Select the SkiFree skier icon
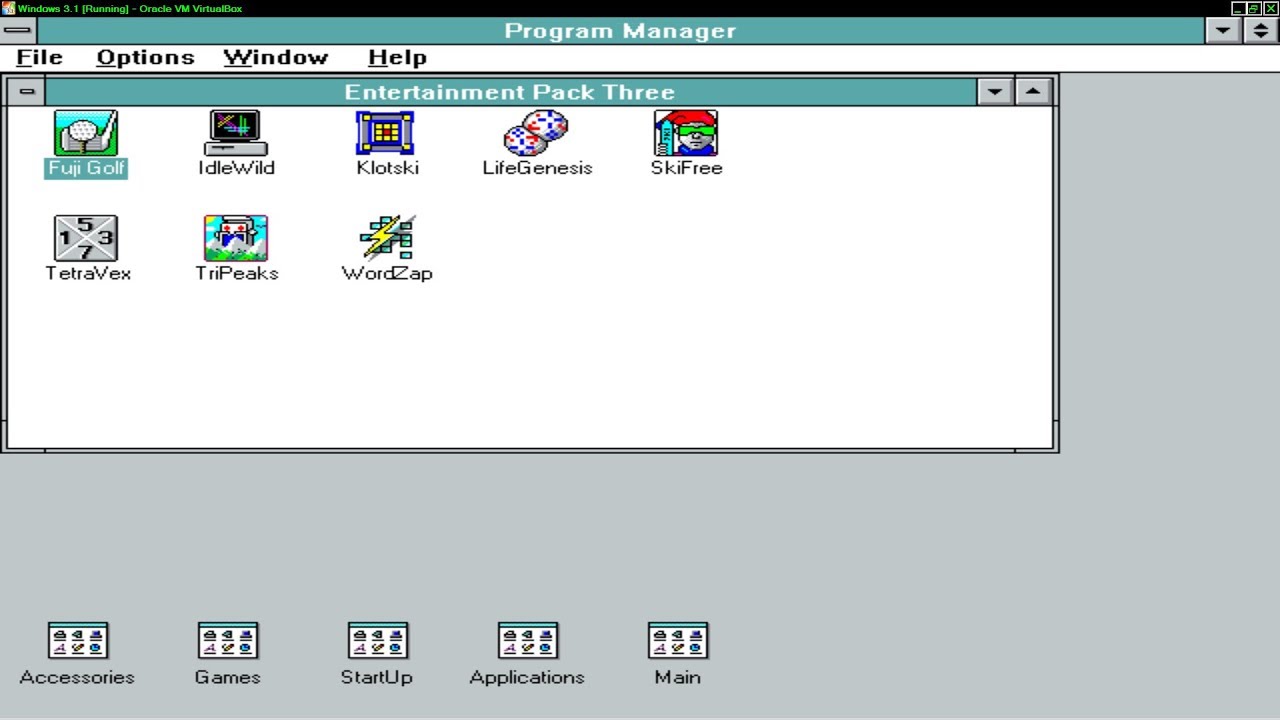Image resolution: width=1280 pixels, height=720 pixels. [x=686, y=134]
